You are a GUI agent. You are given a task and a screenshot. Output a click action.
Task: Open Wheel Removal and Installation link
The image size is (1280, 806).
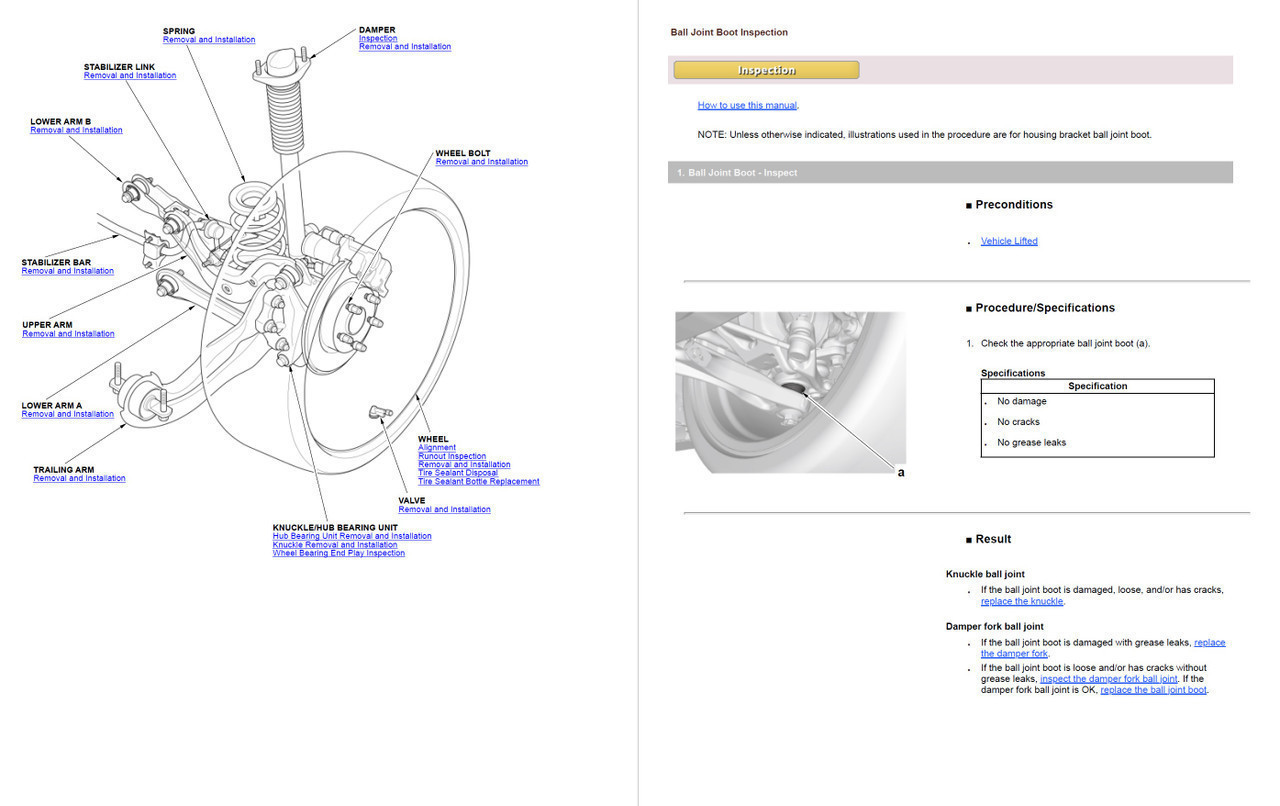click(x=464, y=465)
